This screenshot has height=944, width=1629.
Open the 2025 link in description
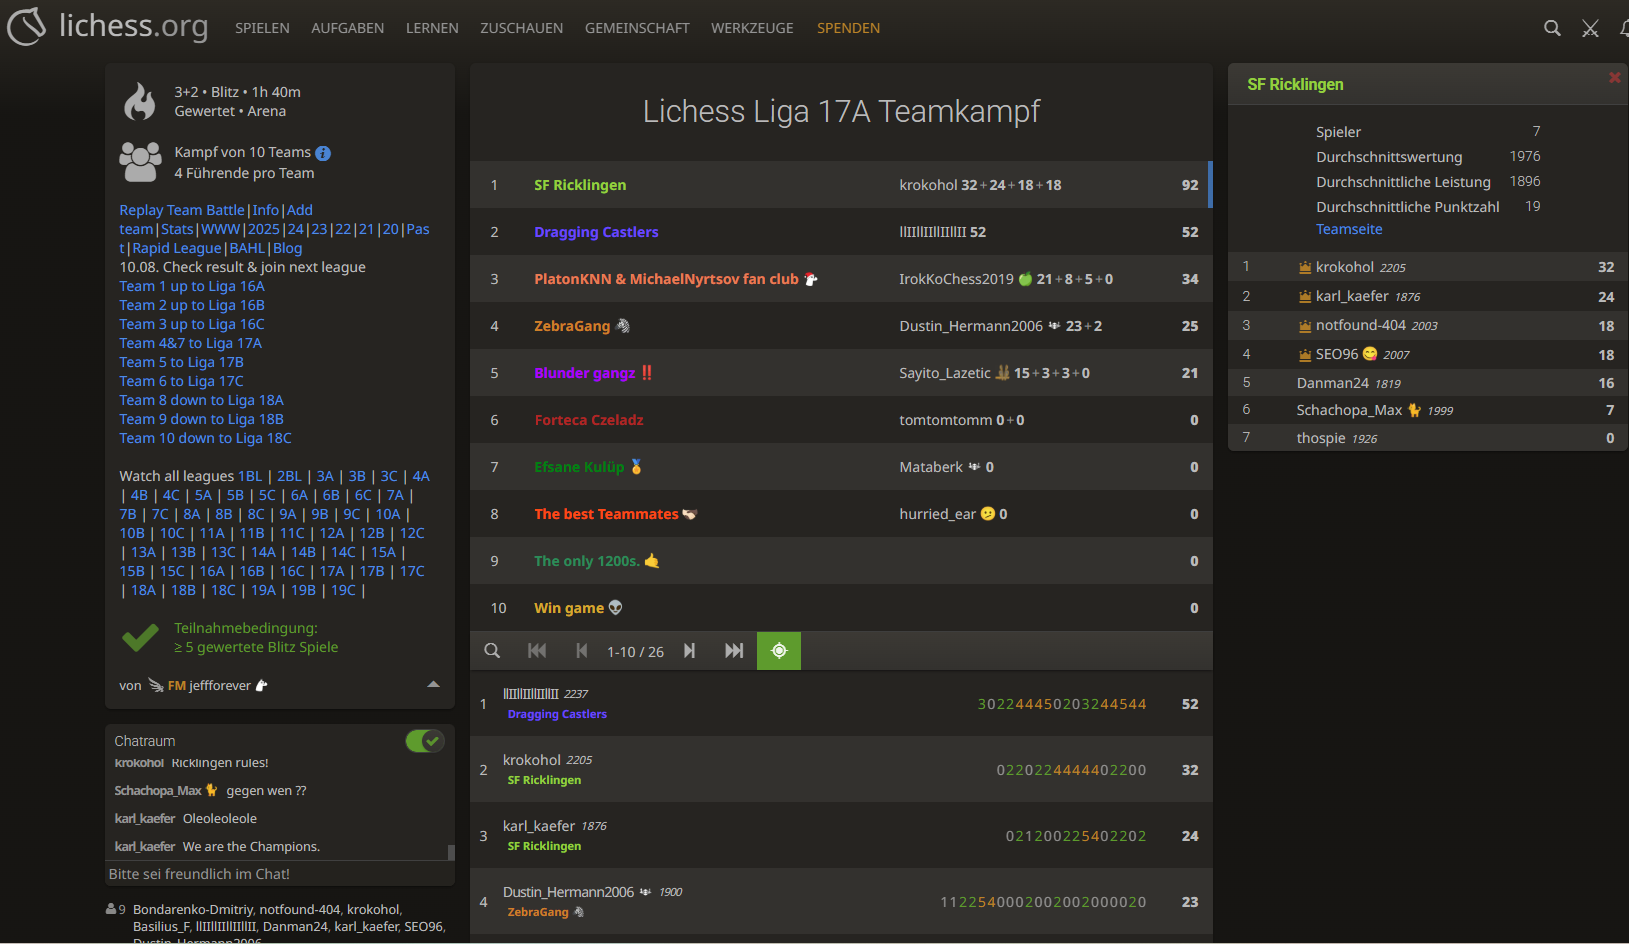[x=264, y=229]
